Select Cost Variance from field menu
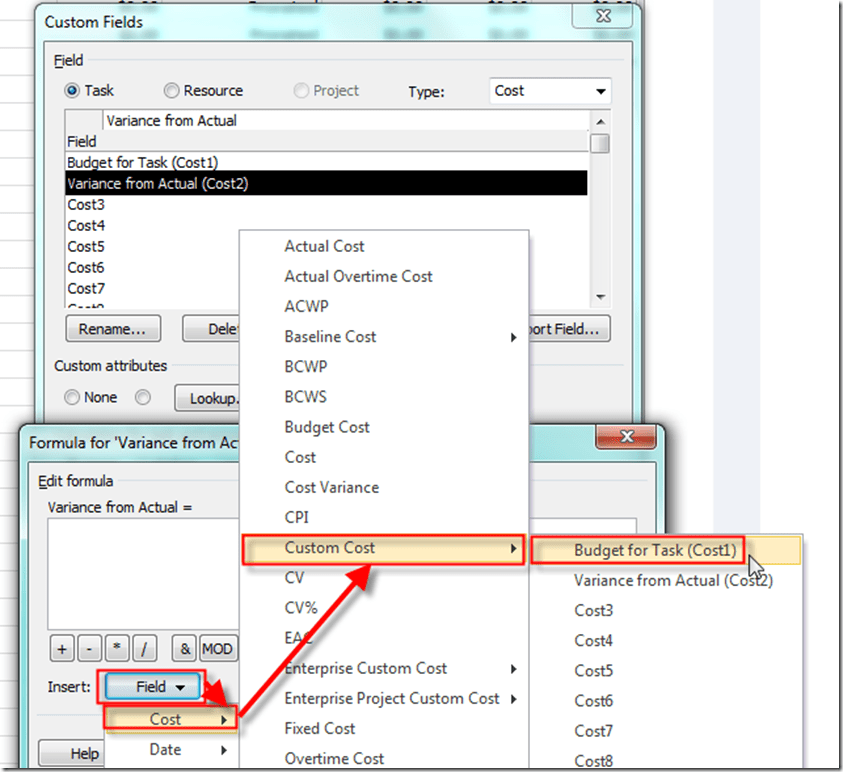The width and height of the screenshot is (843, 772). 331,487
